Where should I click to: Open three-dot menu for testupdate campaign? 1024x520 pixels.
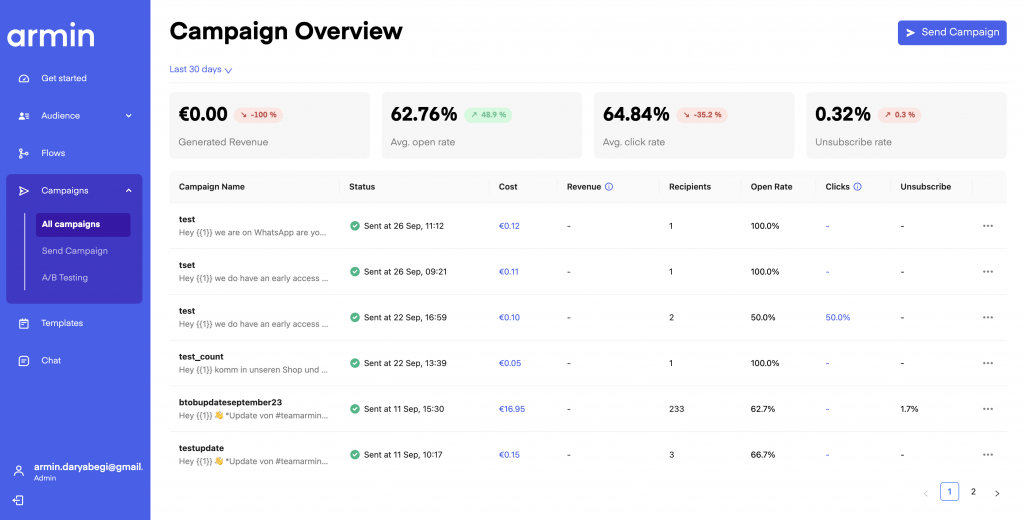[x=987, y=455]
